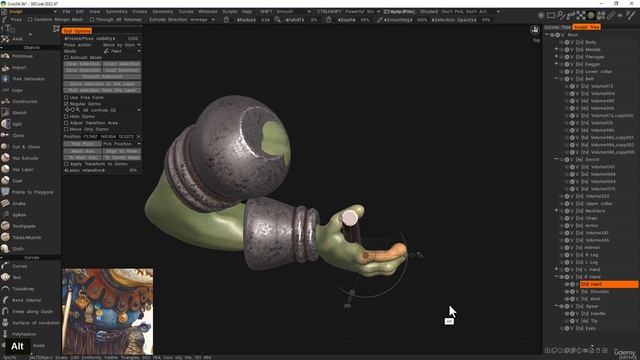Select the Polyhedron tool
The width and height of the screenshot is (640, 360).
coord(24,334)
